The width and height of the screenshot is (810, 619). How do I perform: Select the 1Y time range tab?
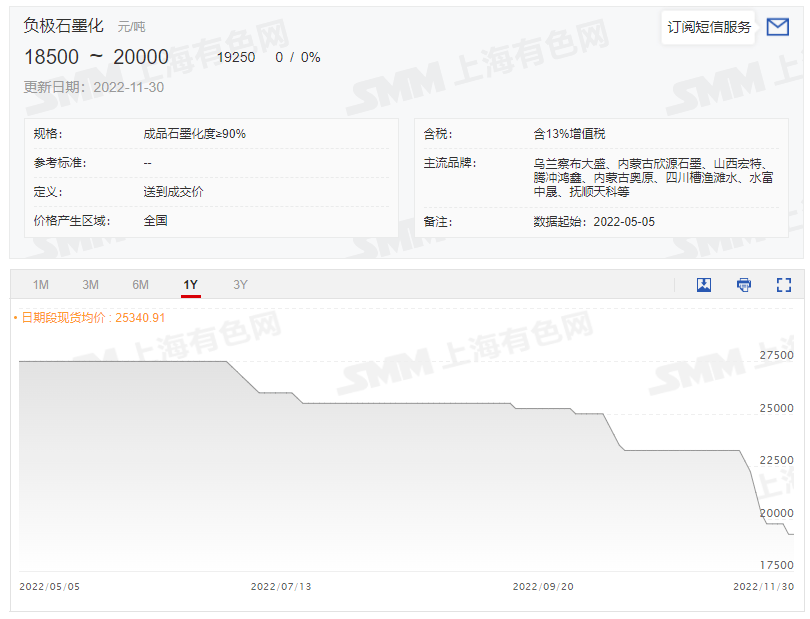point(190,285)
